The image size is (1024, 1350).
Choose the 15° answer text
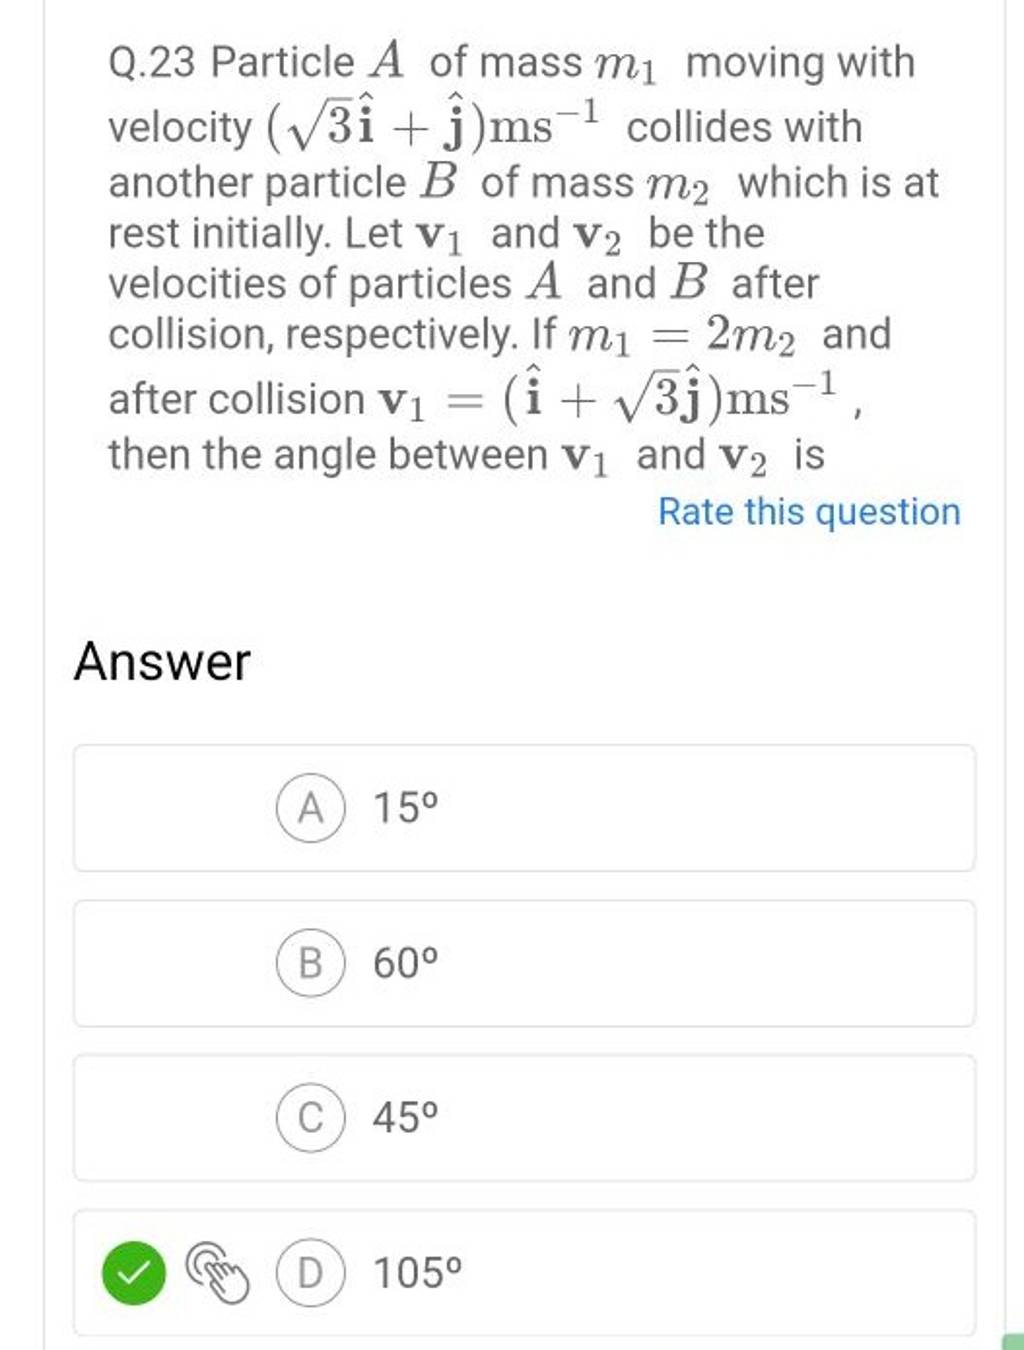pyautogui.click(x=405, y=808)
